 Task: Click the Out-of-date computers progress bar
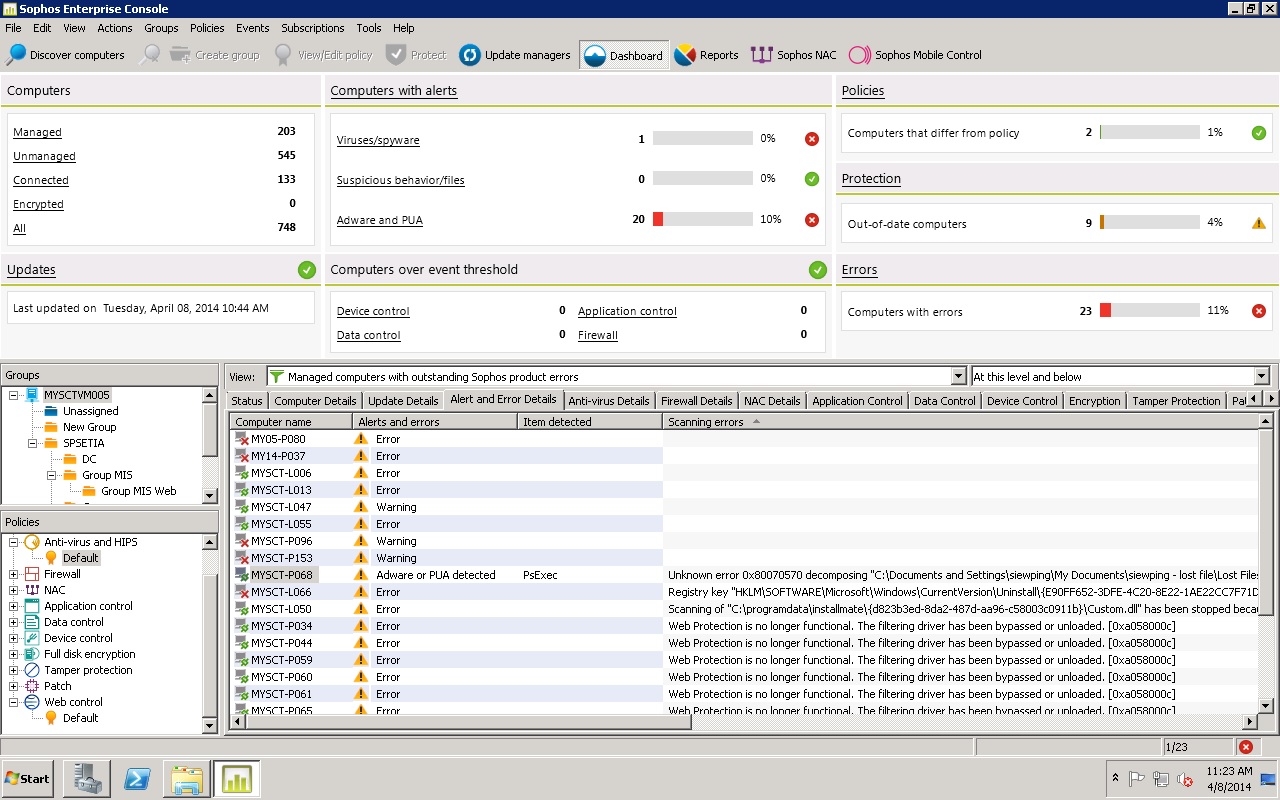(x=1150, y=223)
